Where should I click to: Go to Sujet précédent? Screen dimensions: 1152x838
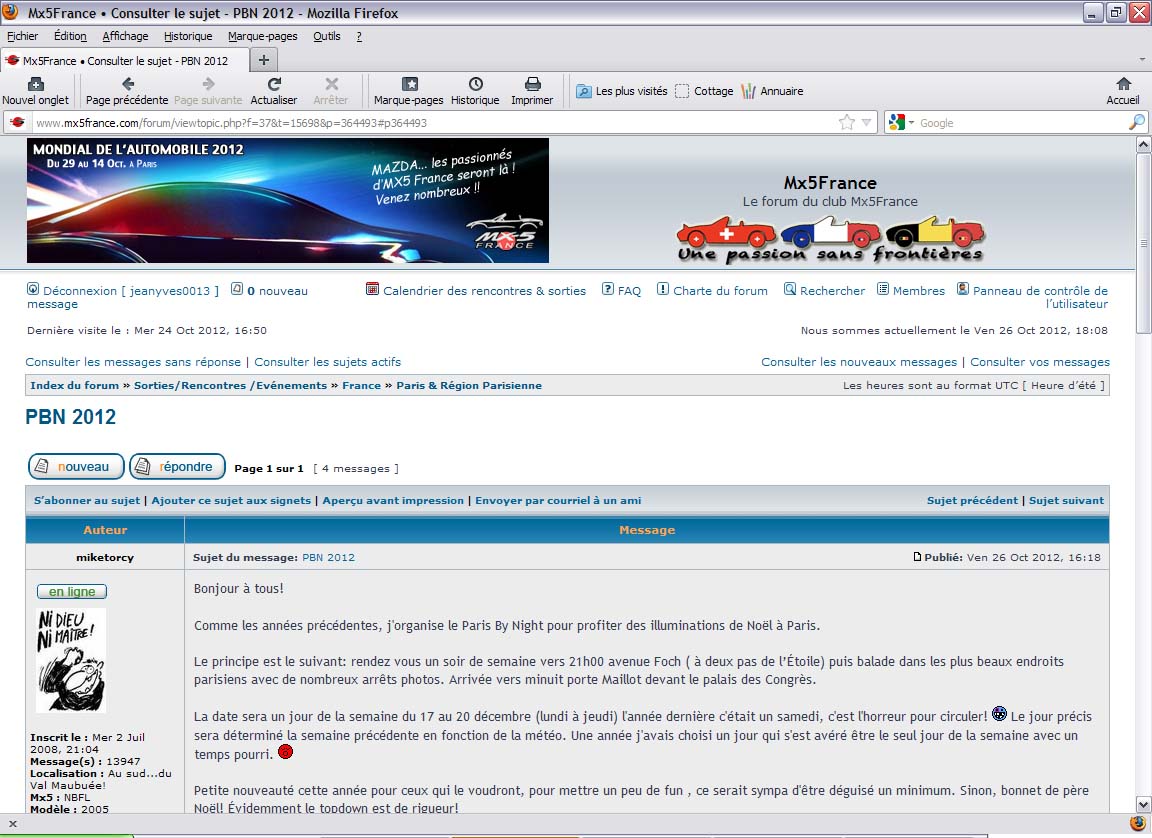(x=972, y=501)
